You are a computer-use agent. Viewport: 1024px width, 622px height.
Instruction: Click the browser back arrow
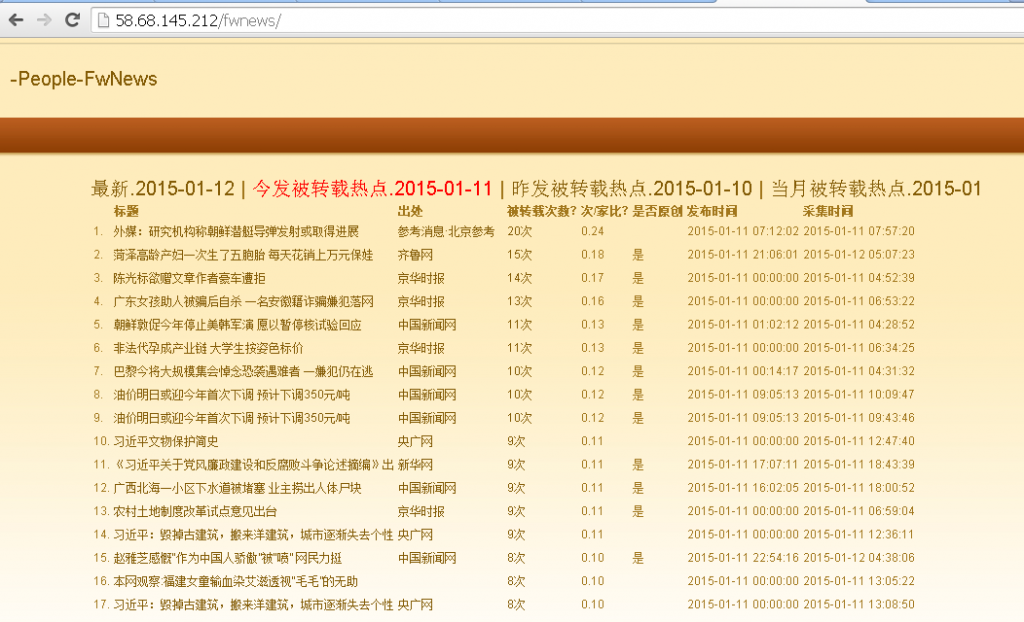point(17,20)
